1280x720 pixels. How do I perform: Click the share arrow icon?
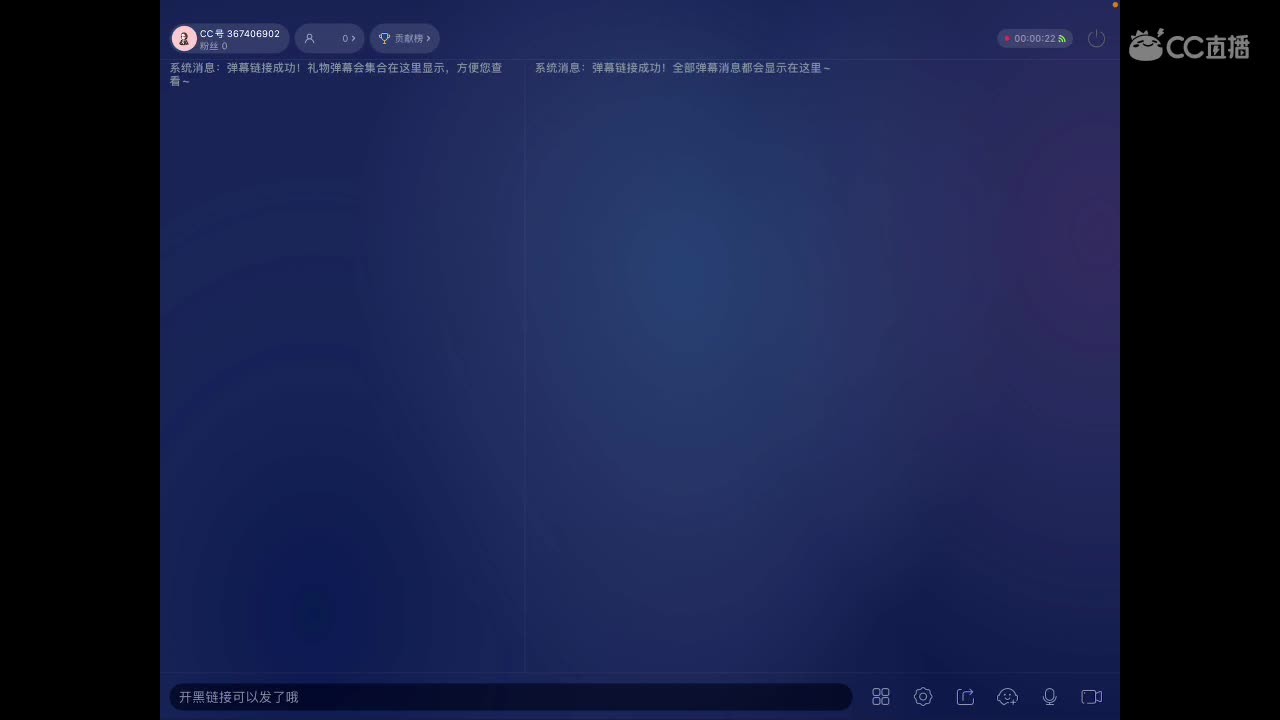point(966,697)
